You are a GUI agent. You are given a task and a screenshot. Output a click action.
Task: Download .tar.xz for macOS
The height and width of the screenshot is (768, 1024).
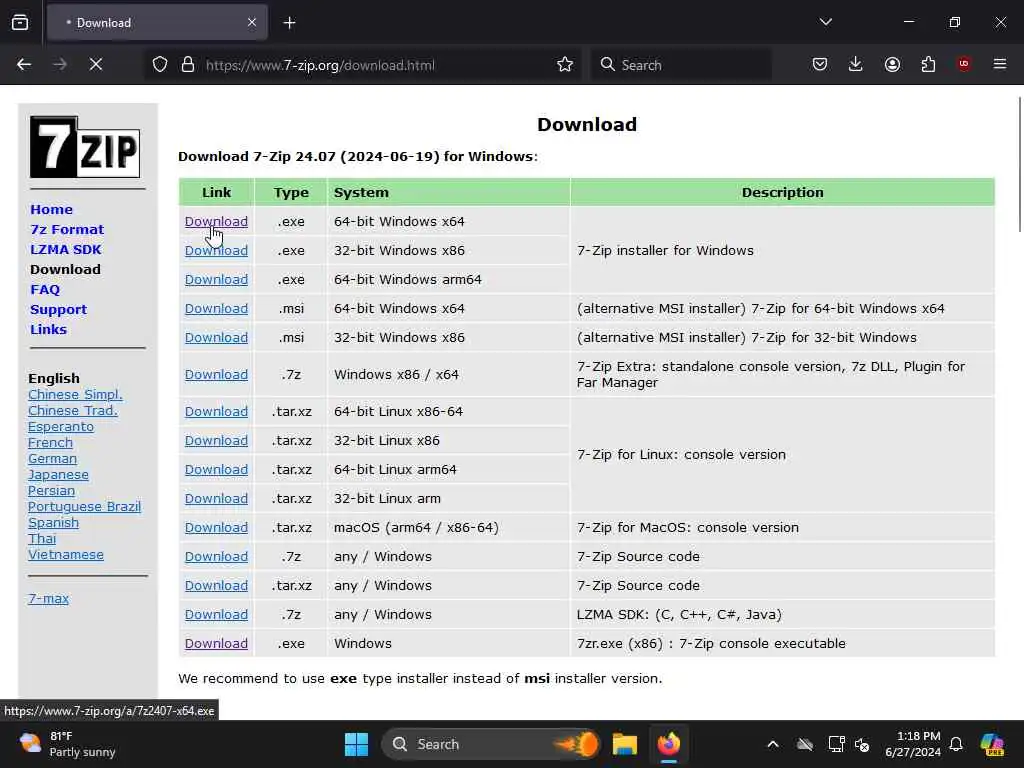coord(216,528)
